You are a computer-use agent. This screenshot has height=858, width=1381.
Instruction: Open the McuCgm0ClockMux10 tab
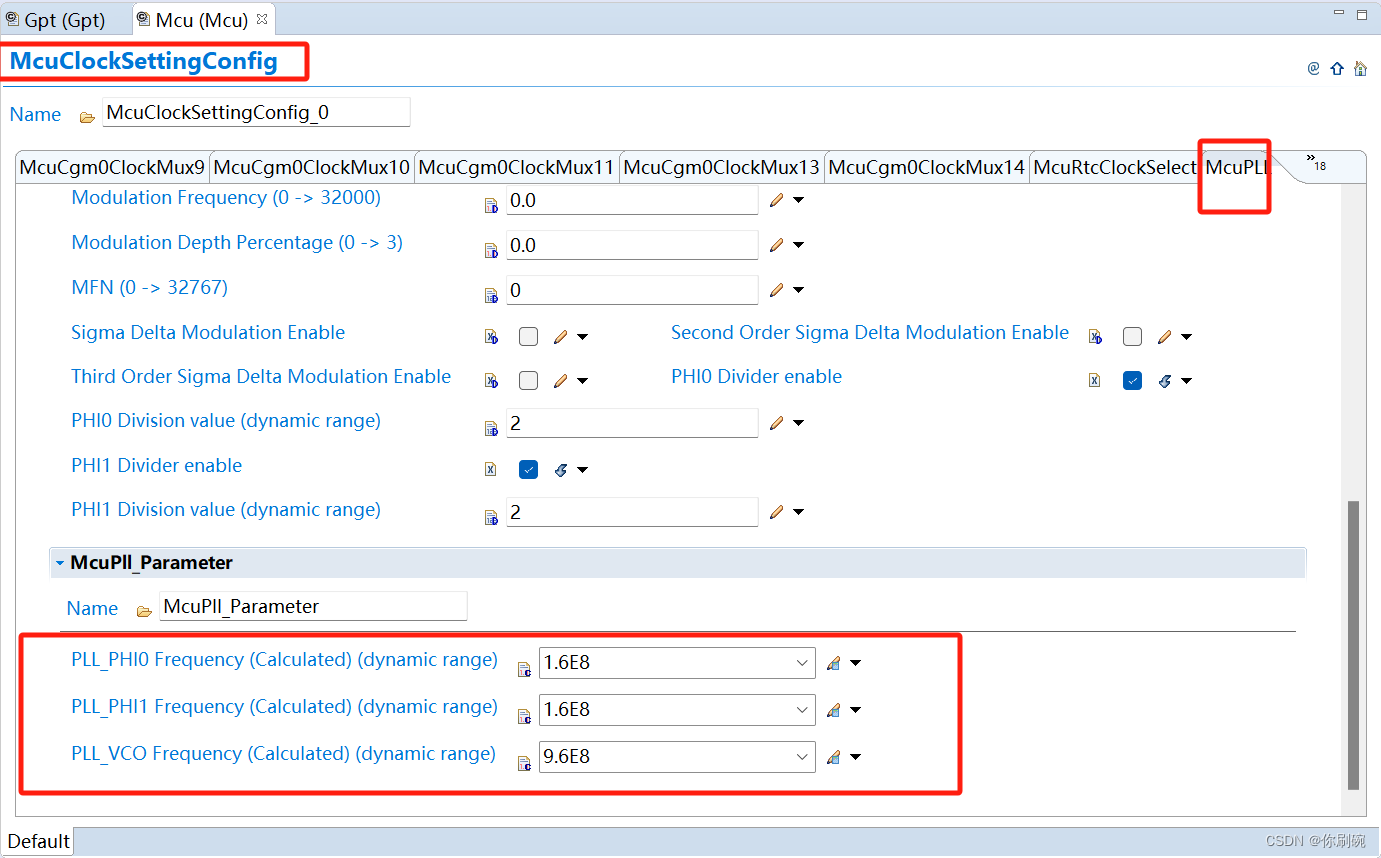point(312,167)
